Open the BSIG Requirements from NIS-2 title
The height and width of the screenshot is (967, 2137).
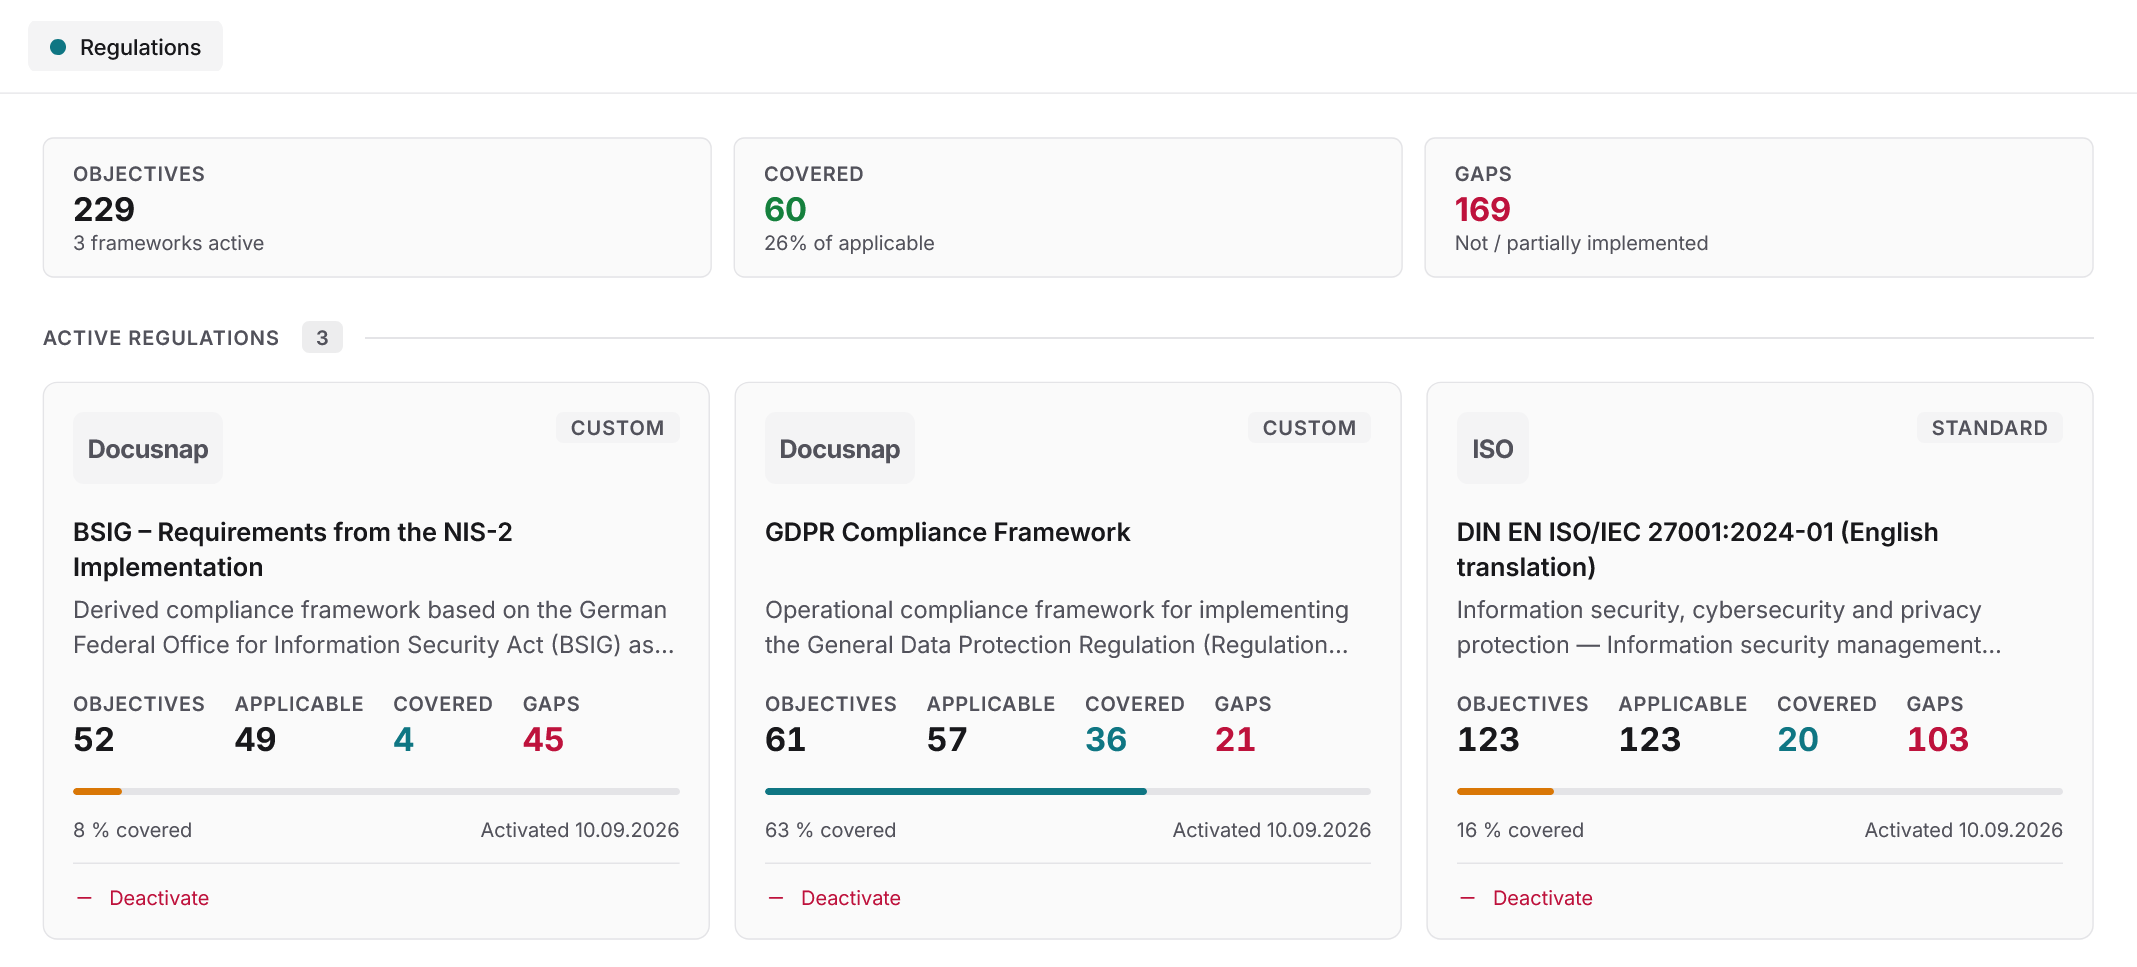click(293, 549)
